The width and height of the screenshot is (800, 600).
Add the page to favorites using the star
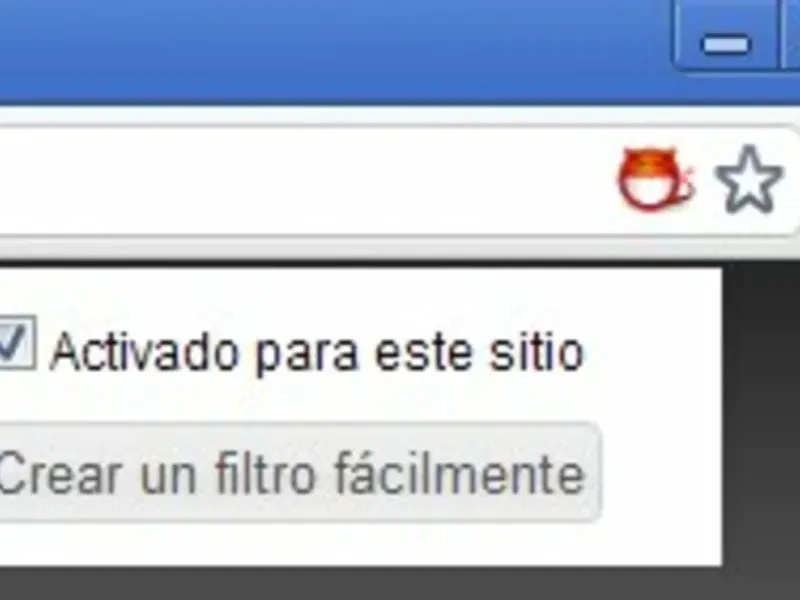(x=749, y=179)
